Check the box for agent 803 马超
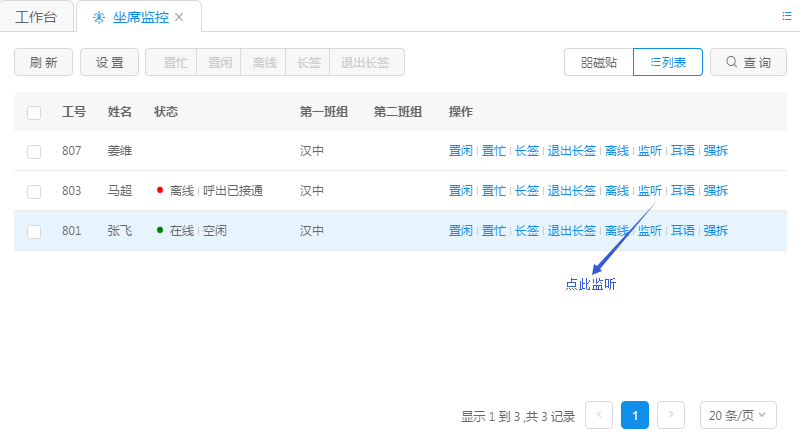The image size is (800, 435). click(x=34, y=191)
